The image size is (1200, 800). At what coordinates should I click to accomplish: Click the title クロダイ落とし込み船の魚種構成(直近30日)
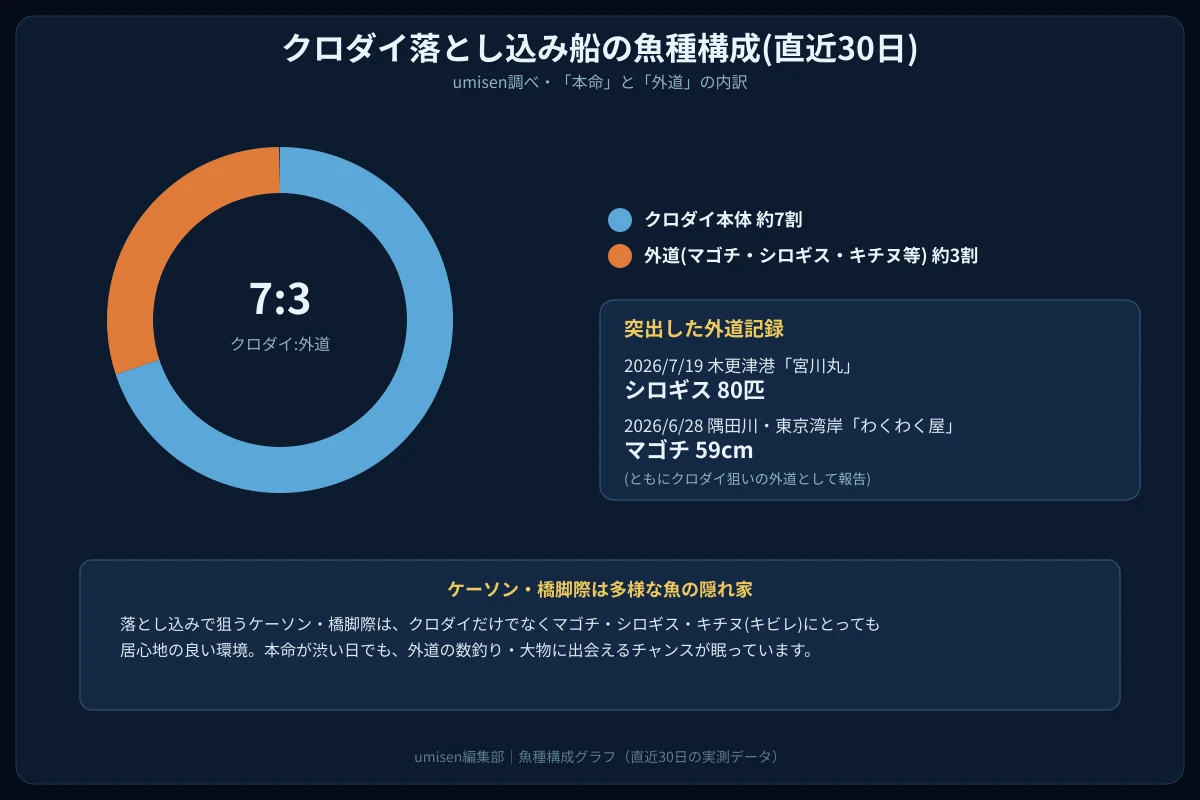(x=600, y=49)
